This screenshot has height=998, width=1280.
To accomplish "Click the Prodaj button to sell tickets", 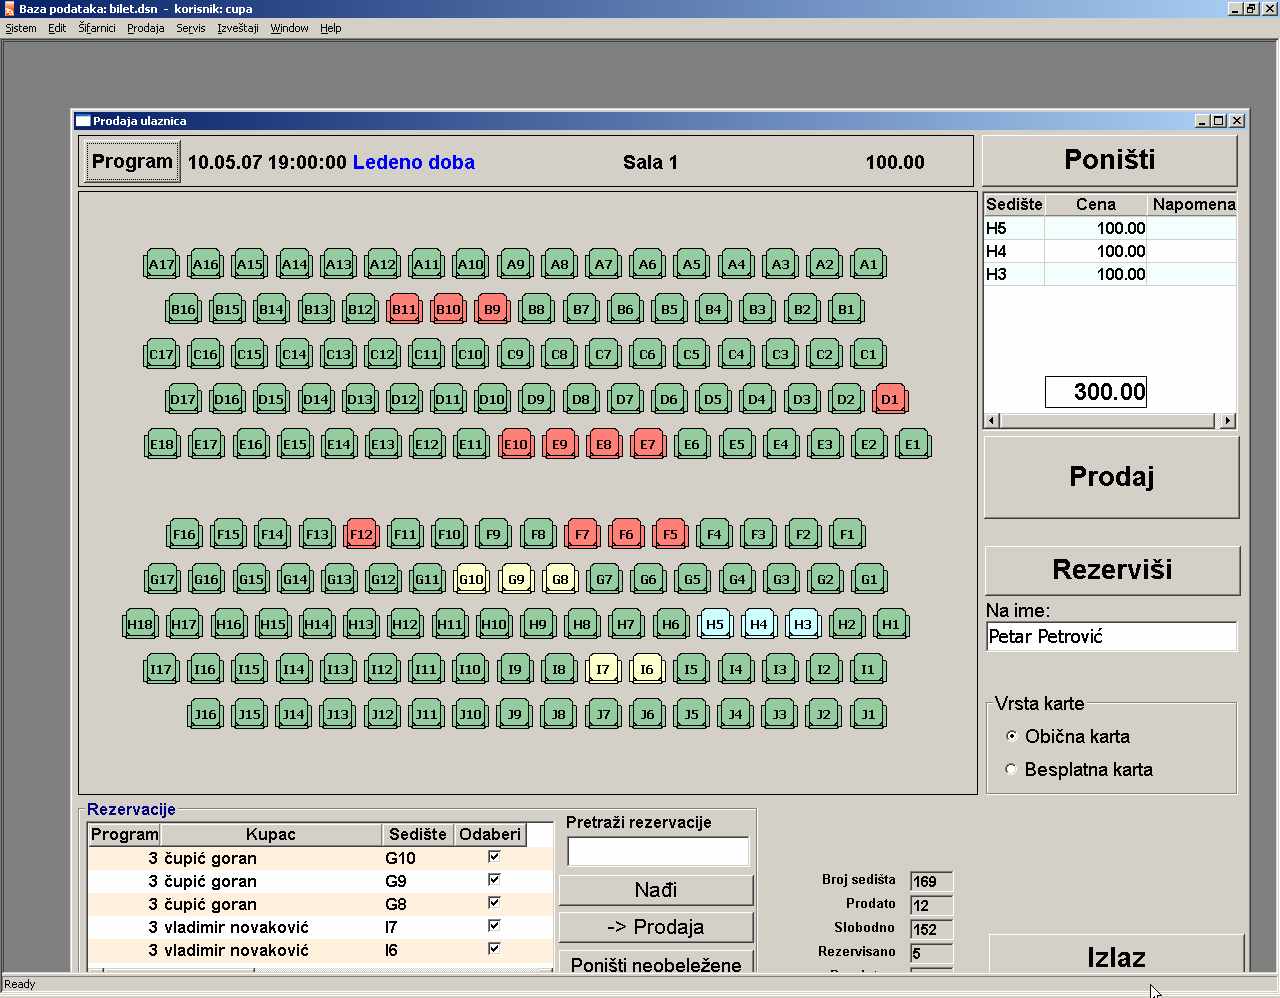I will [1112, 477].
